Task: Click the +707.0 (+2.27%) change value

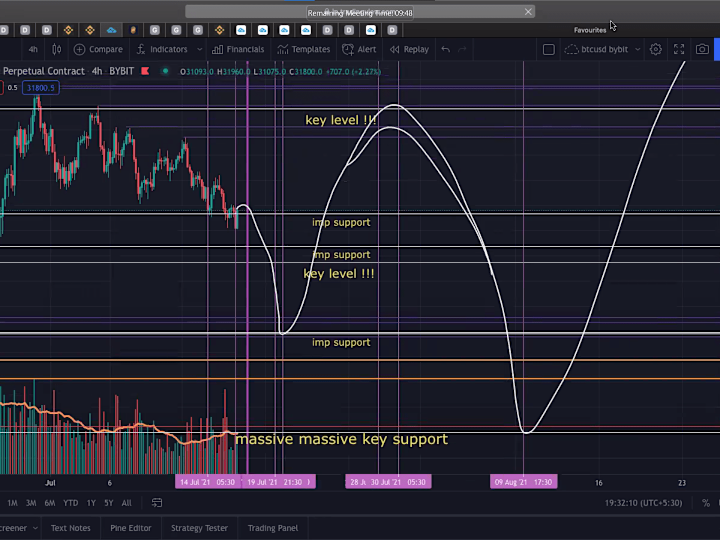Action: [353, 72]
